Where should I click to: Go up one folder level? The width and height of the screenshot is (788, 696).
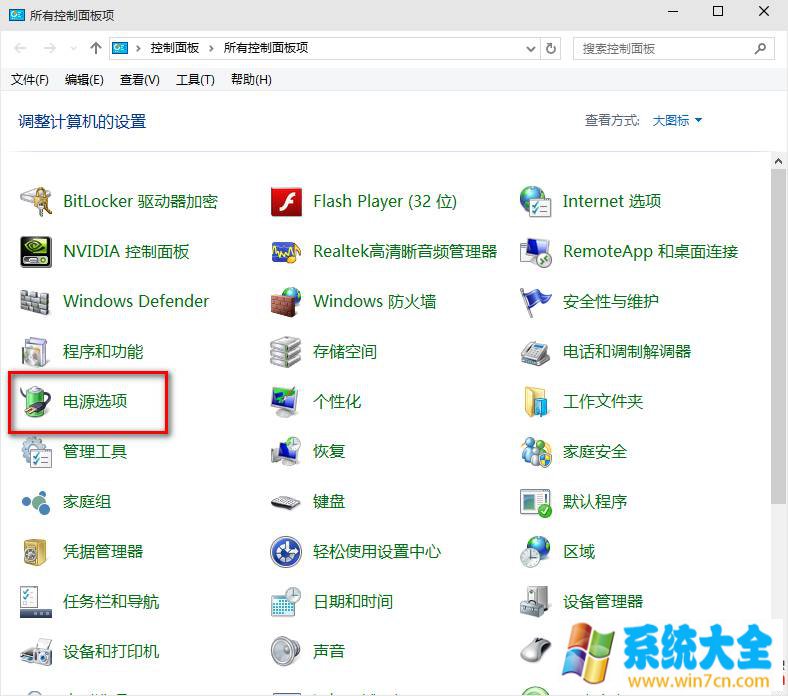tap(95, 48)
